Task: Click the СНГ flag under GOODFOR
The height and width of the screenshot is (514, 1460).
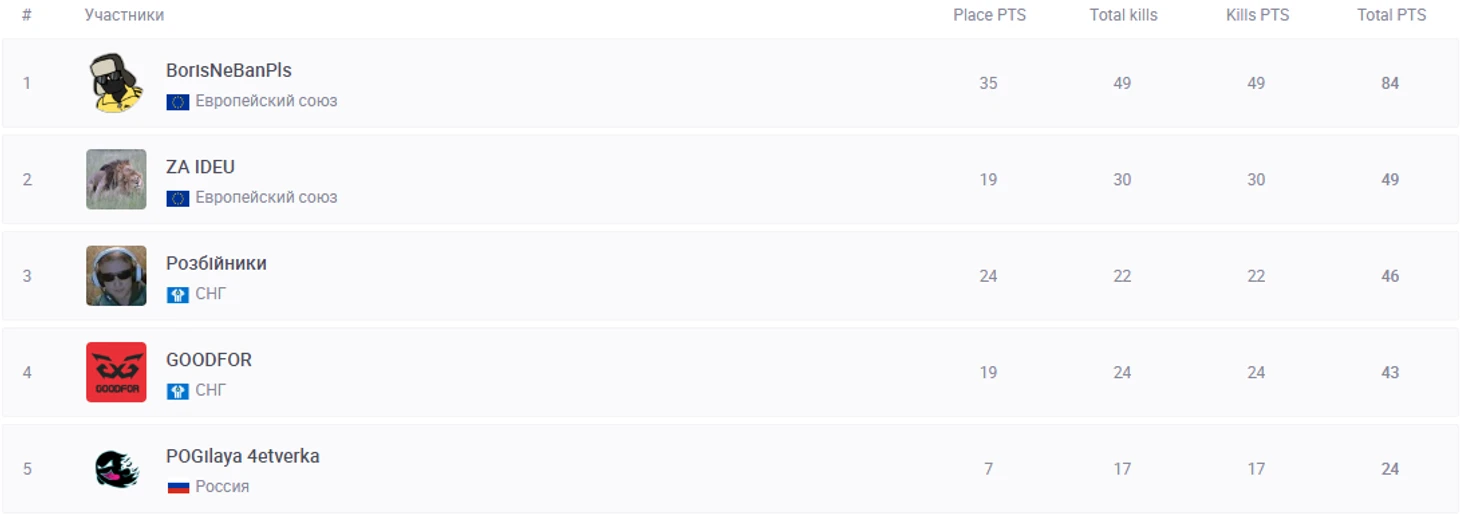Action: click(178, 390)
